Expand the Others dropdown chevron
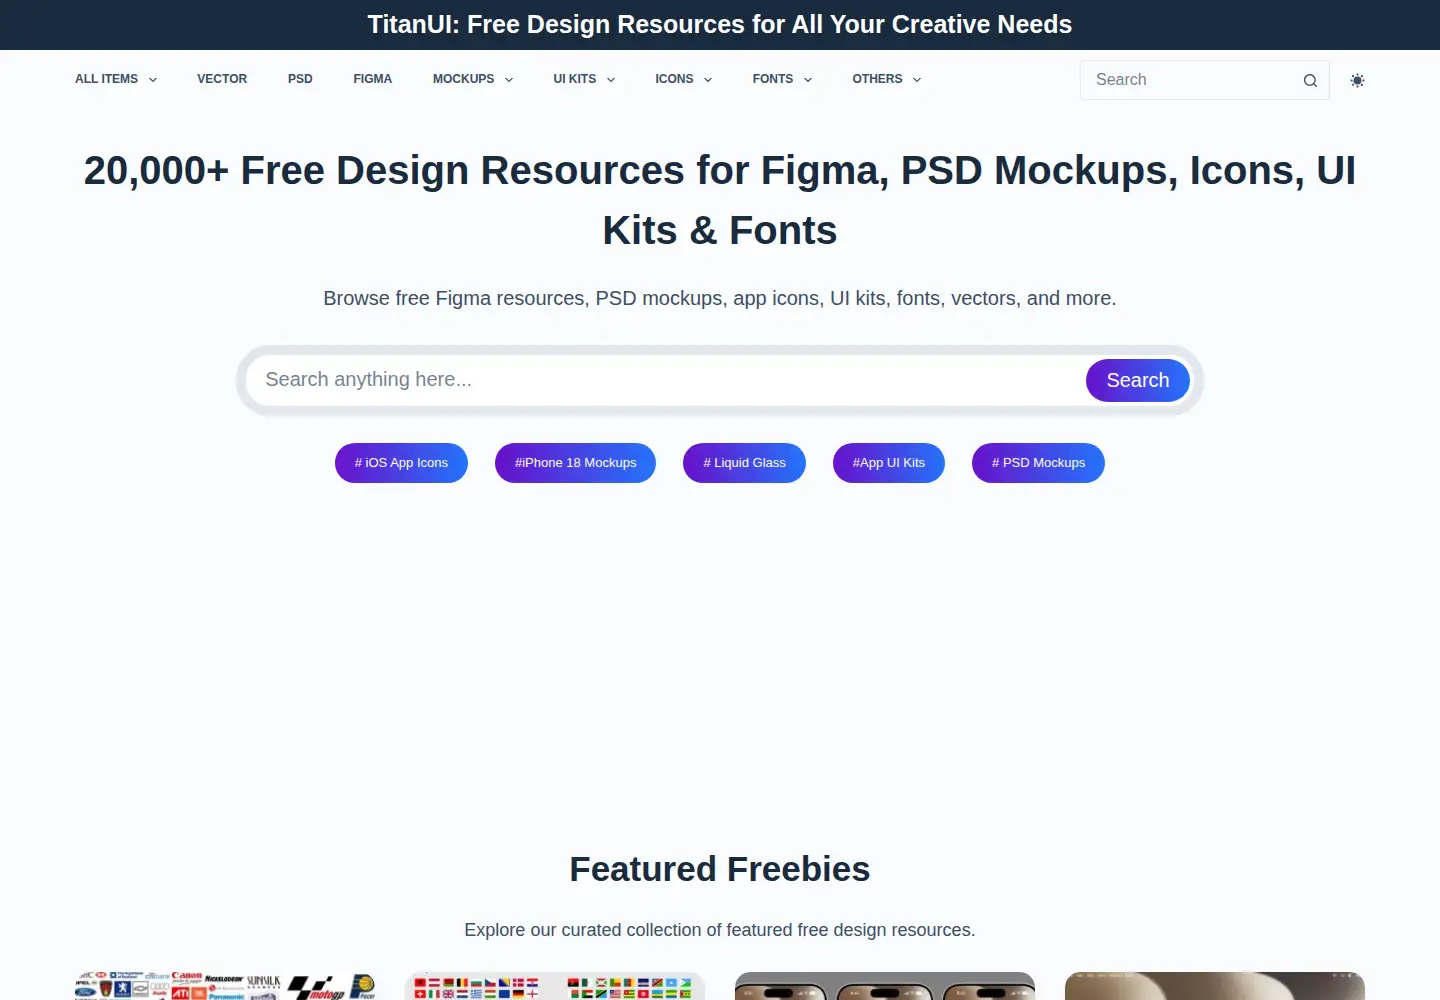The height and width of the screenshot is (1000, 1440). coord(917,80)
